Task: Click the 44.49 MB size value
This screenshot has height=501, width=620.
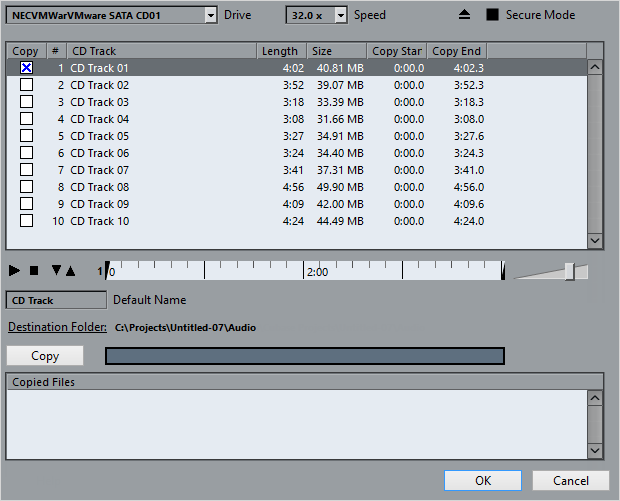Action: tap(340, 221)
